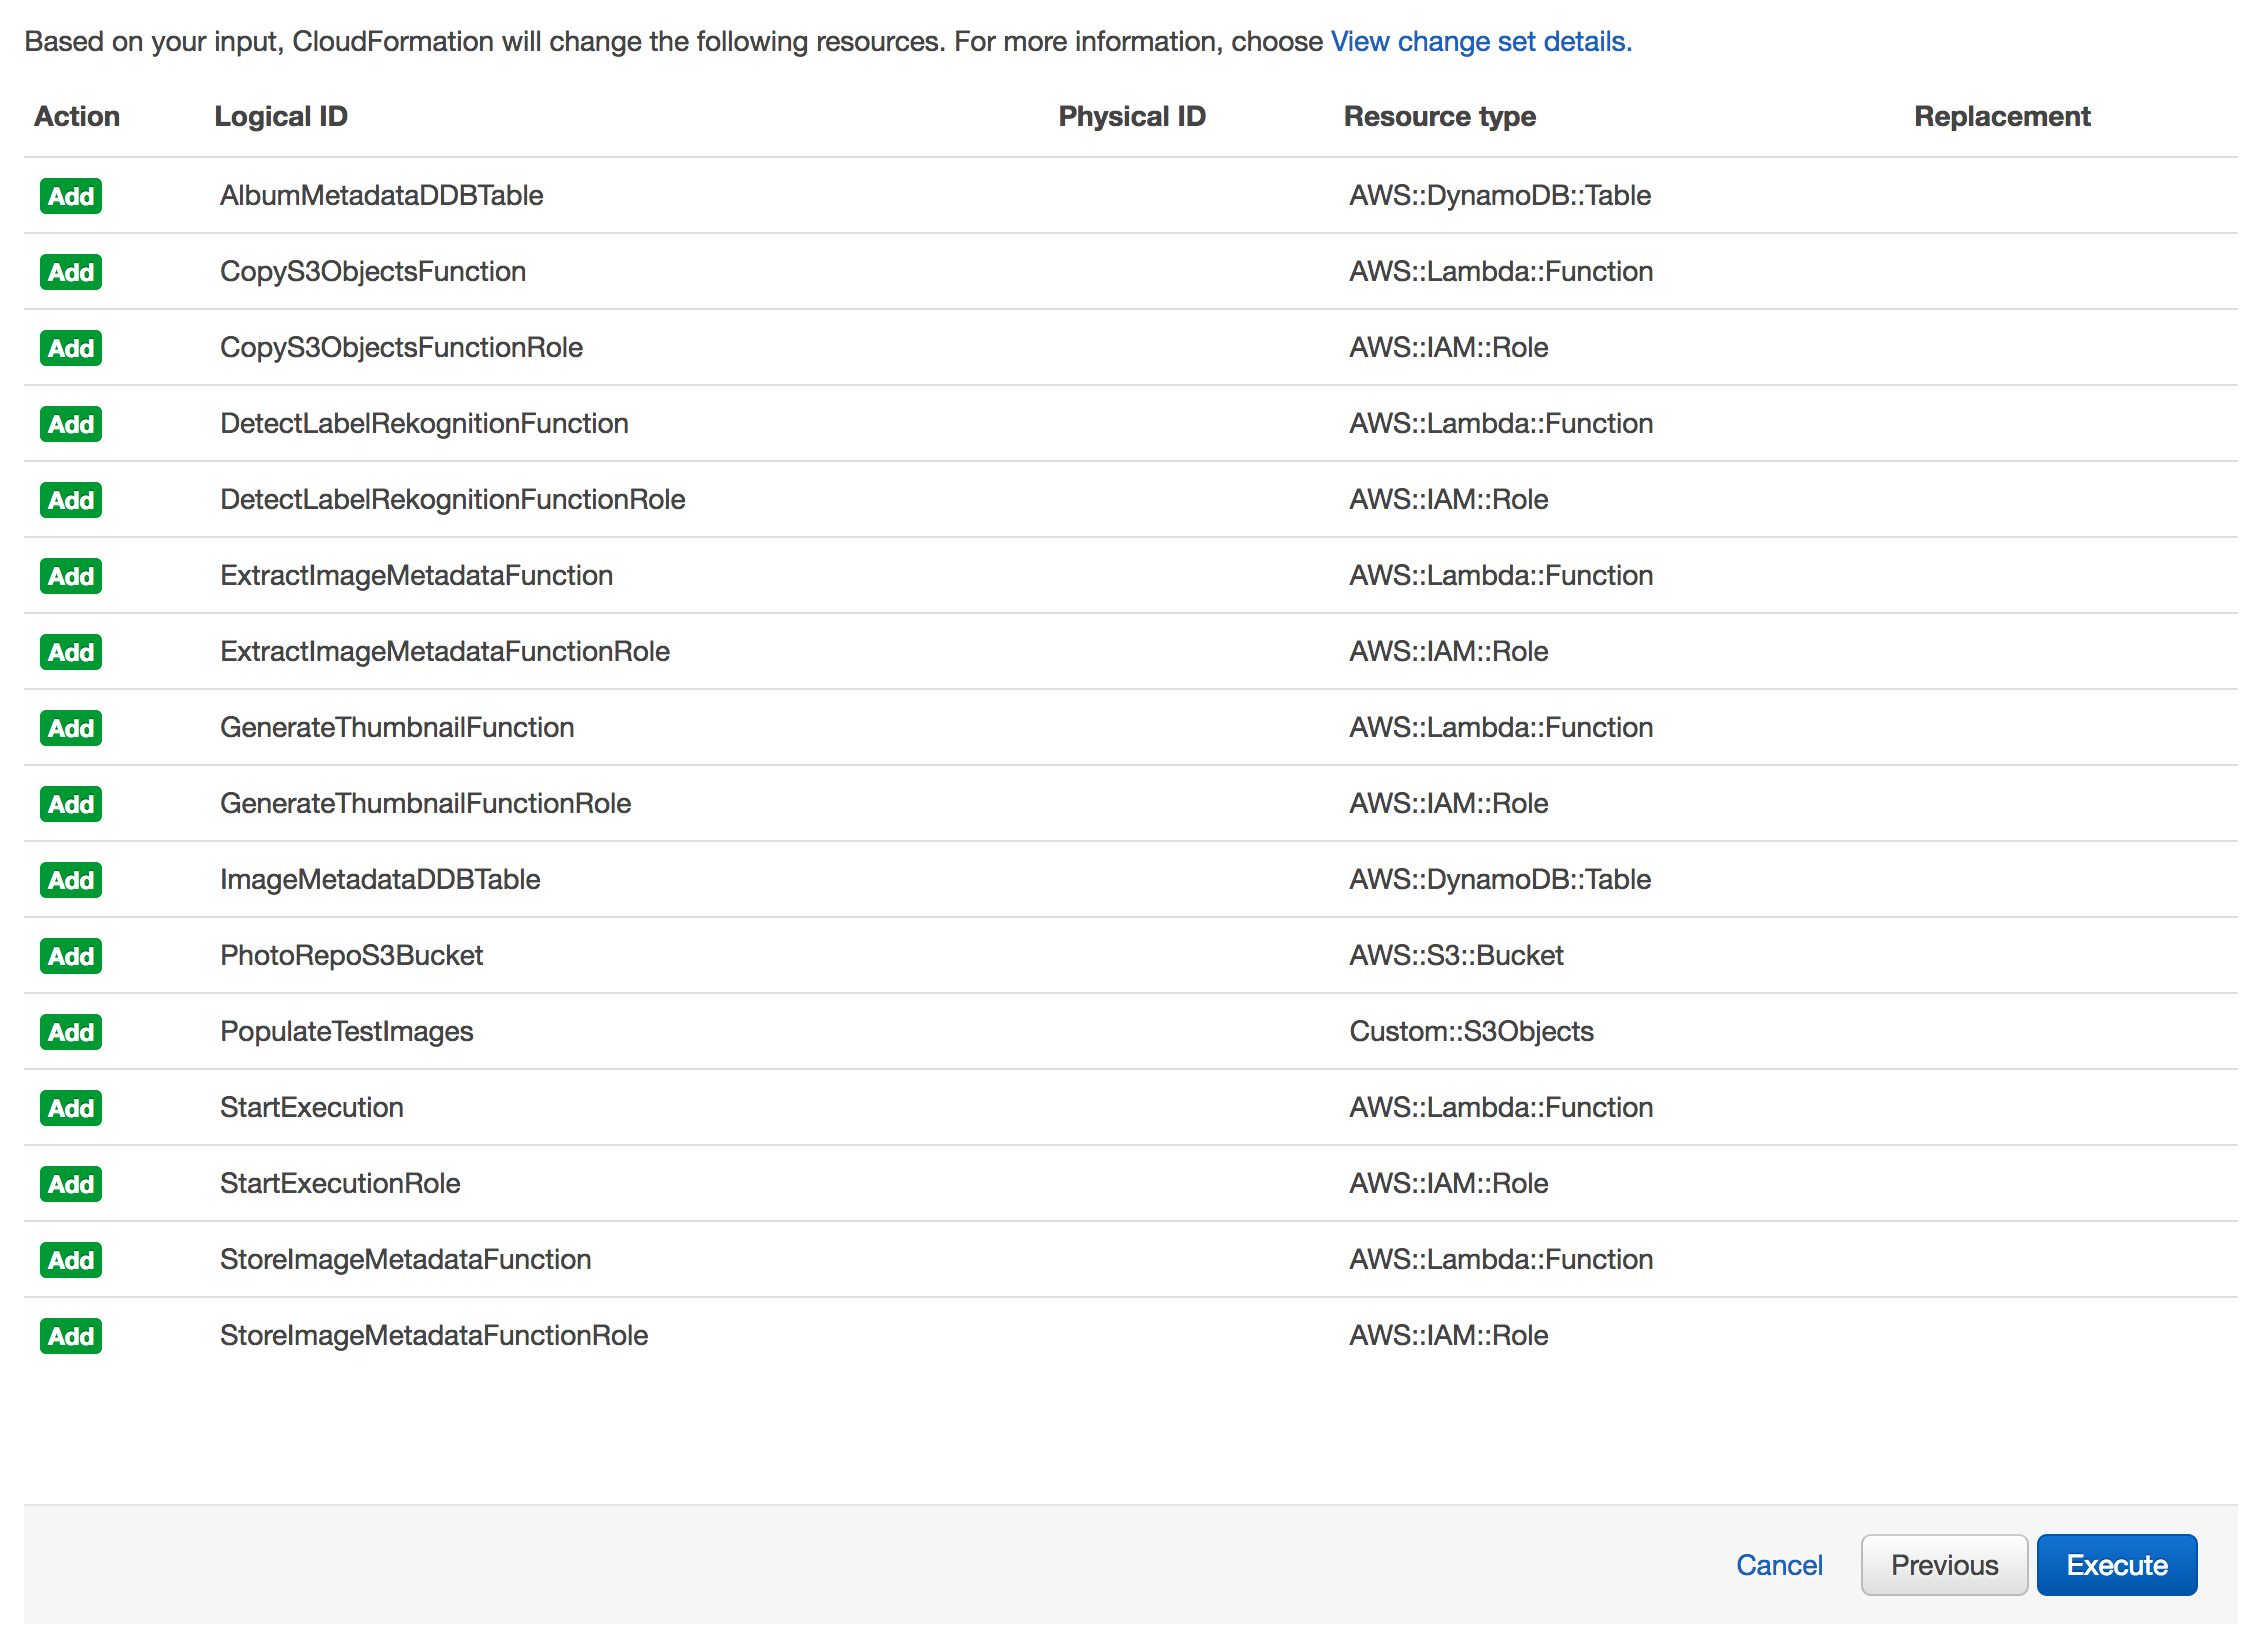Screen dimensions: 2258x1638
Task: Select ExtractImageMetadataFunction logical ID
Action: [x=416, y=575]
